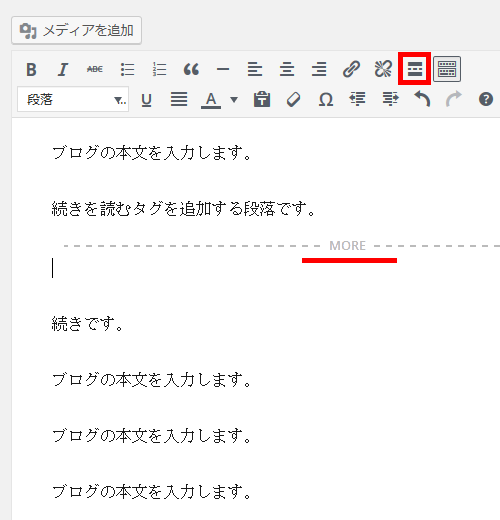Image resolution: width=500 pixels, height=520 pixels.
Task: Clear formatting with eraser icon
Action: pyautogui.click(x=294, y=99)
